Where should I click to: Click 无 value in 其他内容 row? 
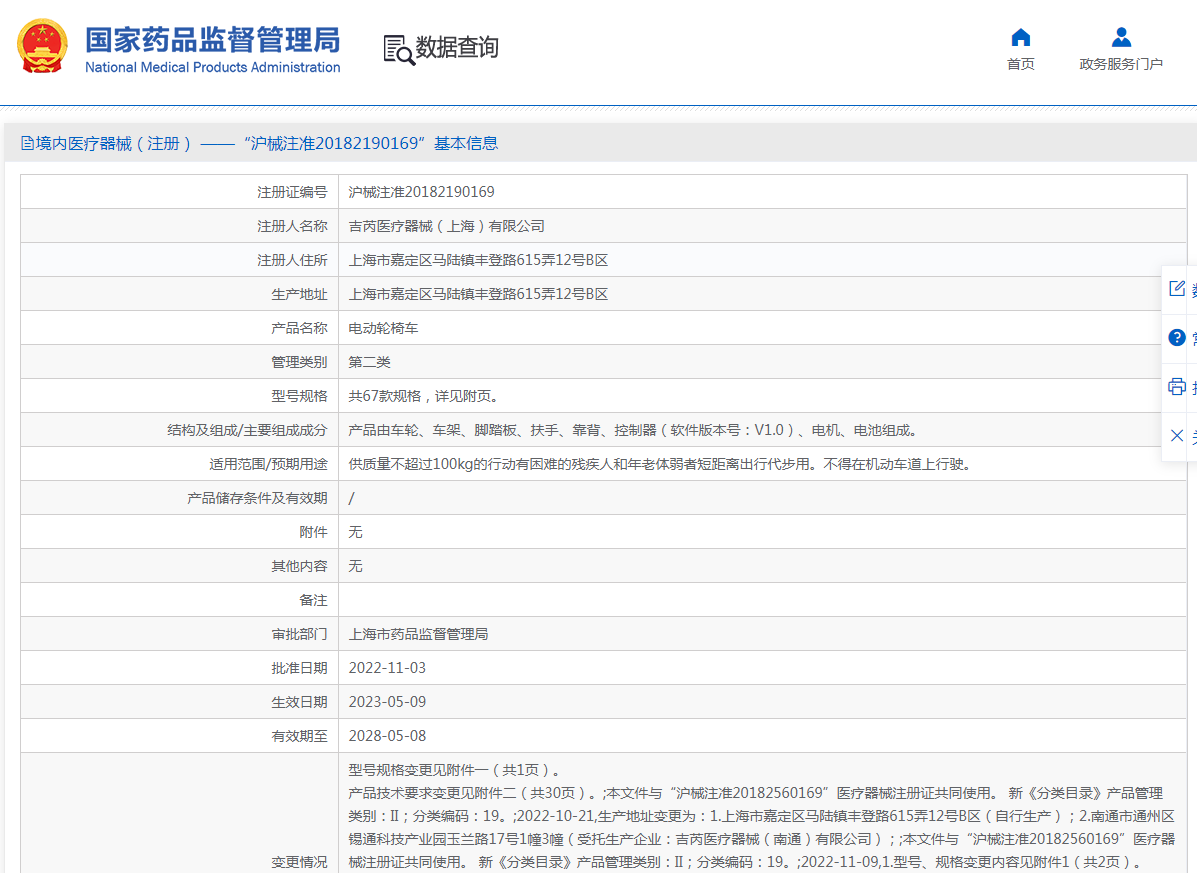point(355,566)
